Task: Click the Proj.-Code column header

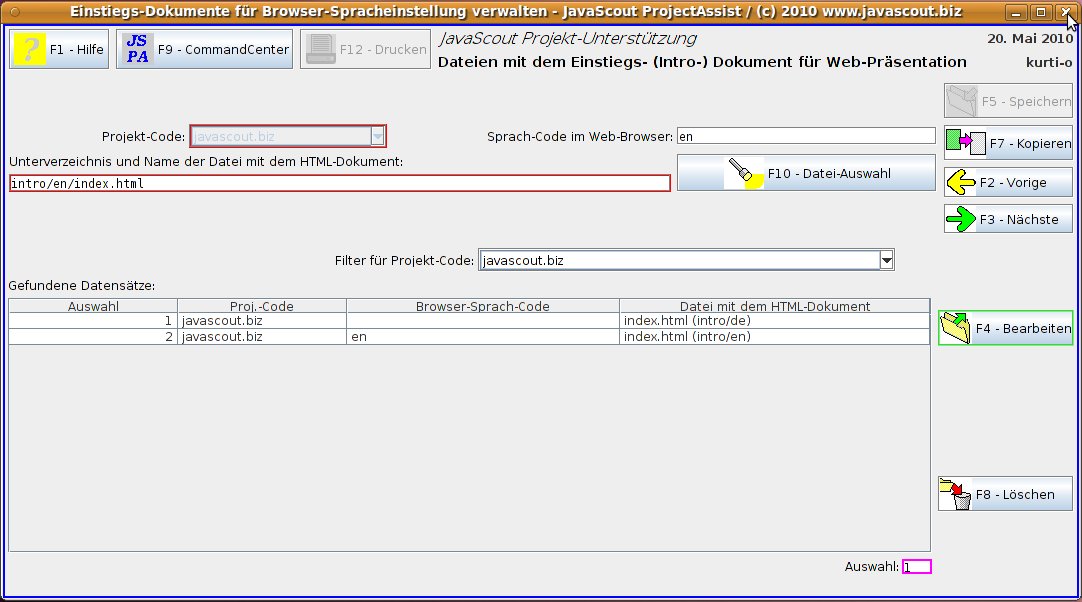Action: pyautogui.click(x=262, y=306)
